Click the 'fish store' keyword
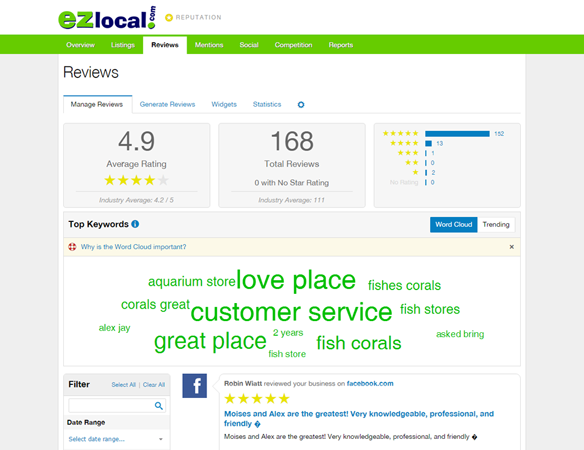 point(287,354)
